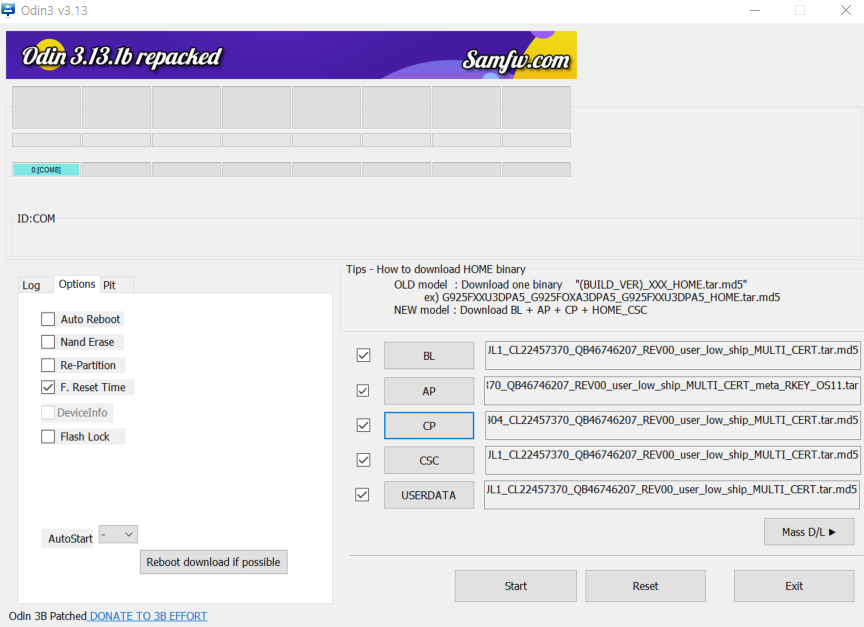
Task: Open the Pit tab
Action: 110,285
